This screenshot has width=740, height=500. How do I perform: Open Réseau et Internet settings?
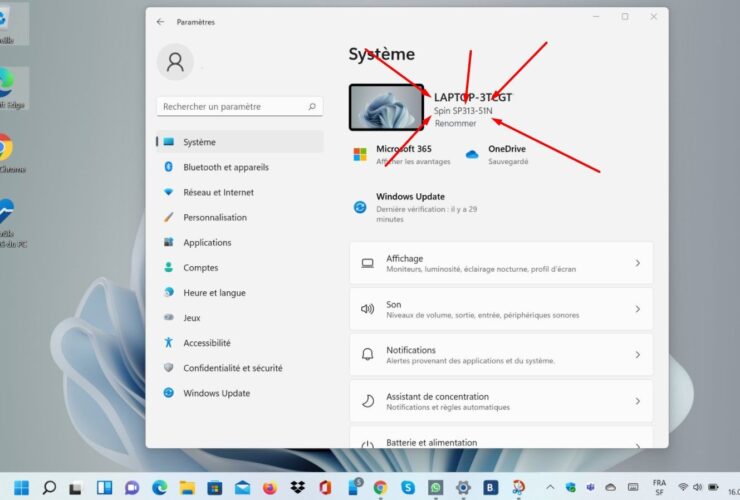coord(240,192)
